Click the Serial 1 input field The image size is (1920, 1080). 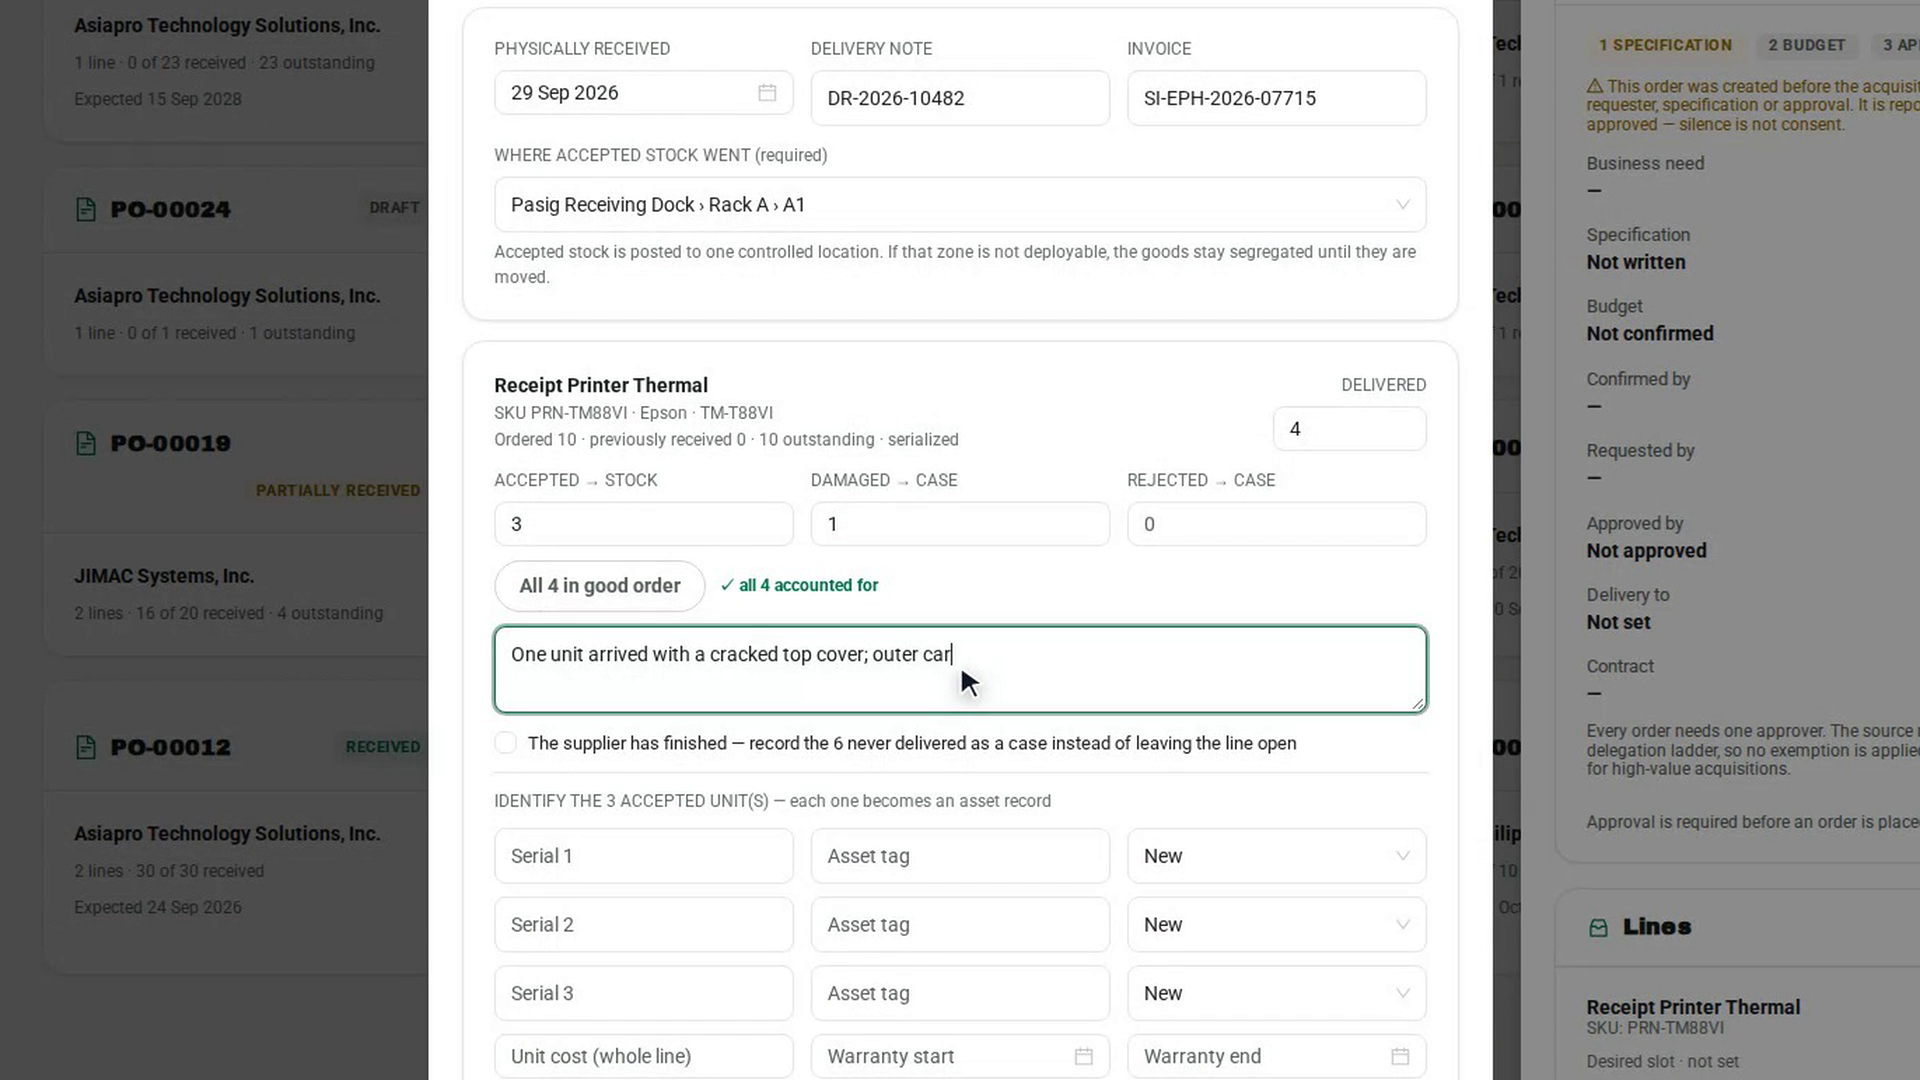tap(644, 856)
